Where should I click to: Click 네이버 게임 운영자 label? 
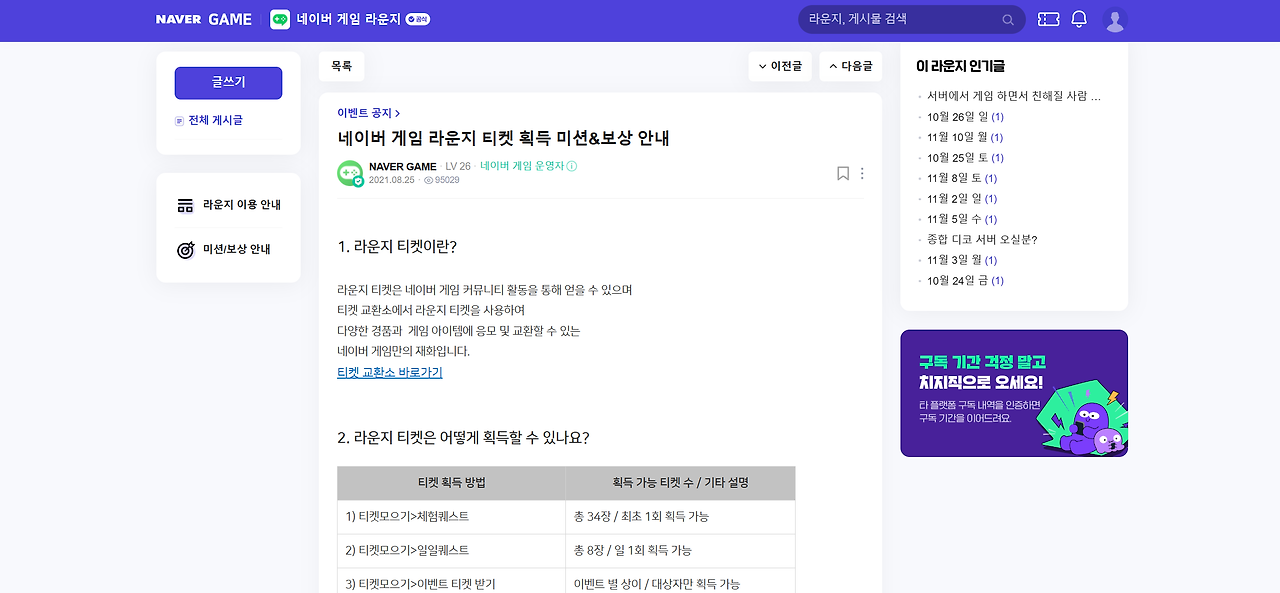click(x=522, y=166)
